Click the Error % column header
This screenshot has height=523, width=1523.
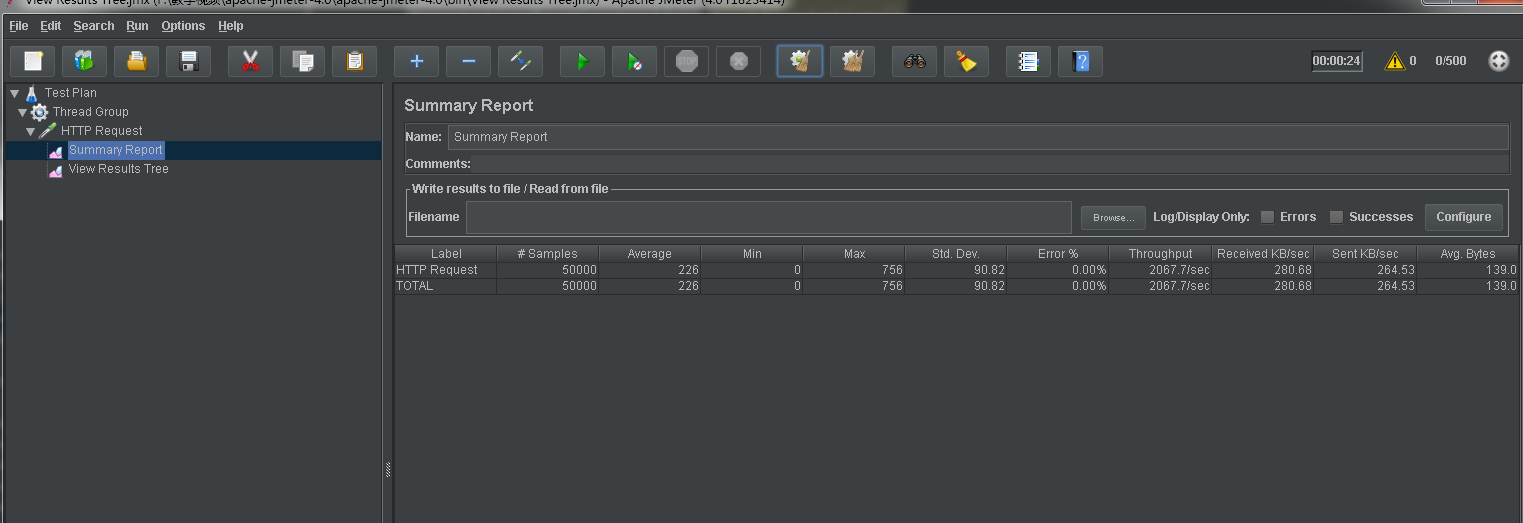point(1058,254)
